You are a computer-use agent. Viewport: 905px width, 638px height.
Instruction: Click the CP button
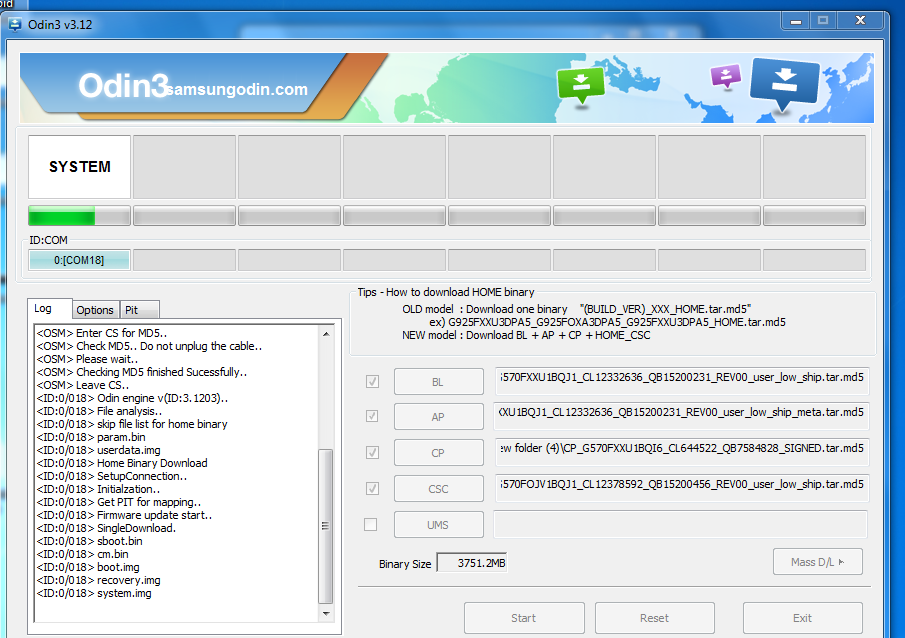[x=439, y=453]
